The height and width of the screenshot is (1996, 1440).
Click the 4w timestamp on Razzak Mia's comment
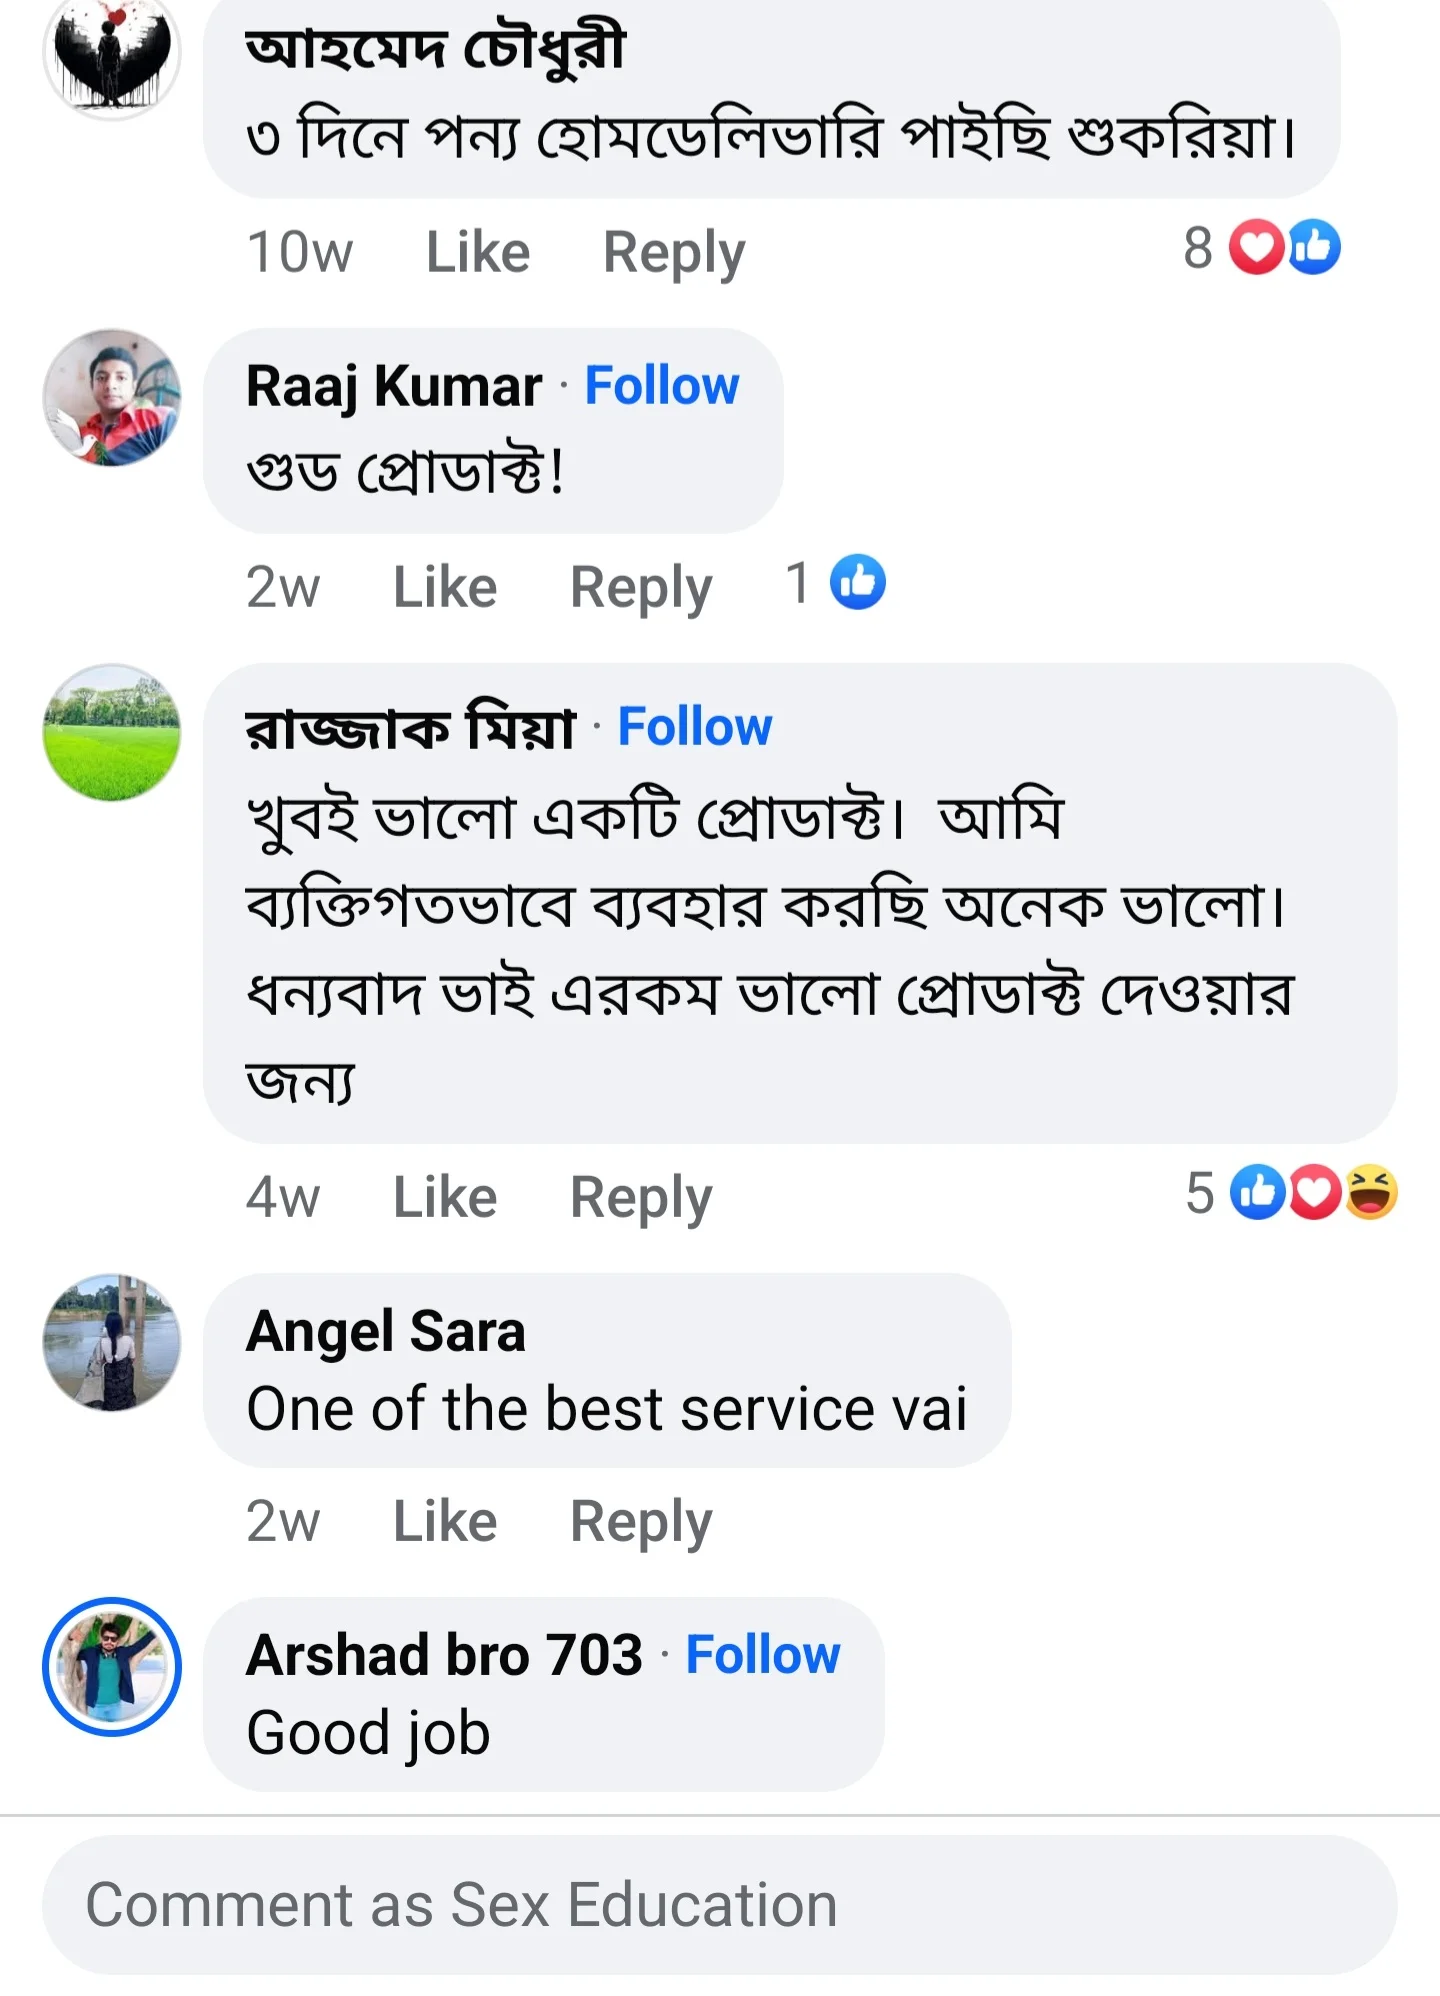pos(285,1194)
